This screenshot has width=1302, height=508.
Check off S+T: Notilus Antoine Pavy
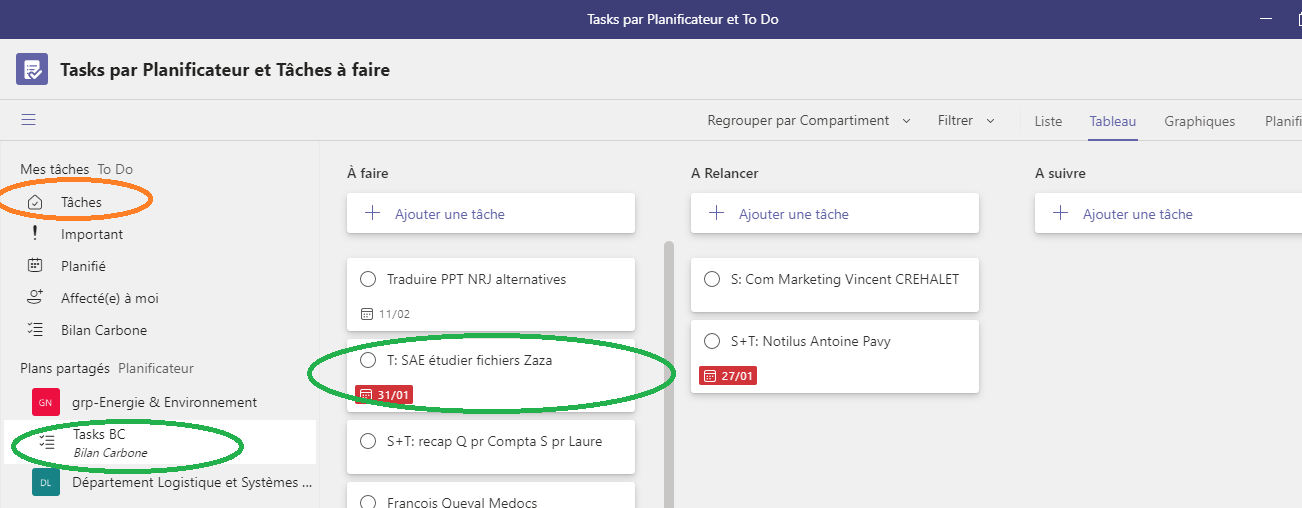pos(712,341)
